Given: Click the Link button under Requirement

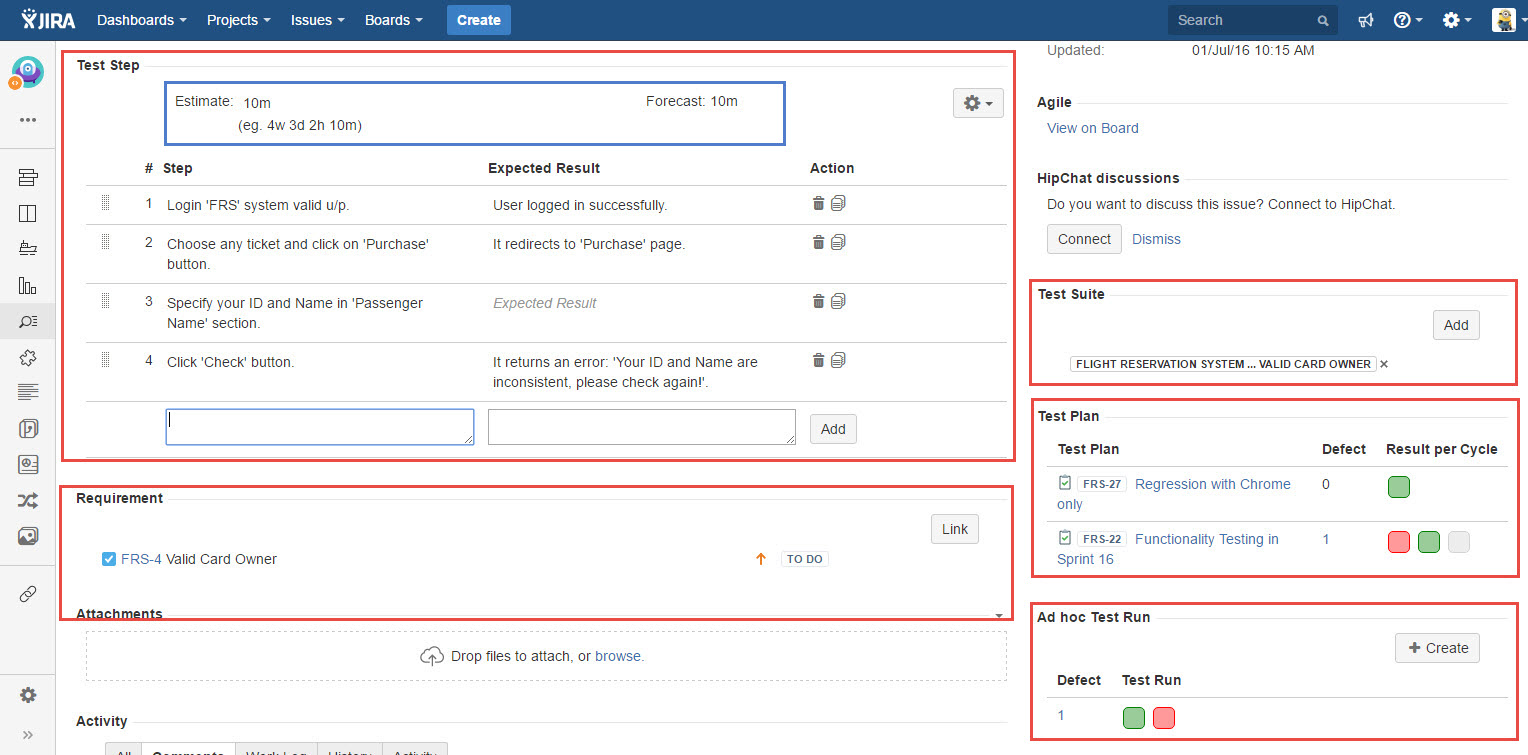Looking at the screenshot, I should coord(955,529).
